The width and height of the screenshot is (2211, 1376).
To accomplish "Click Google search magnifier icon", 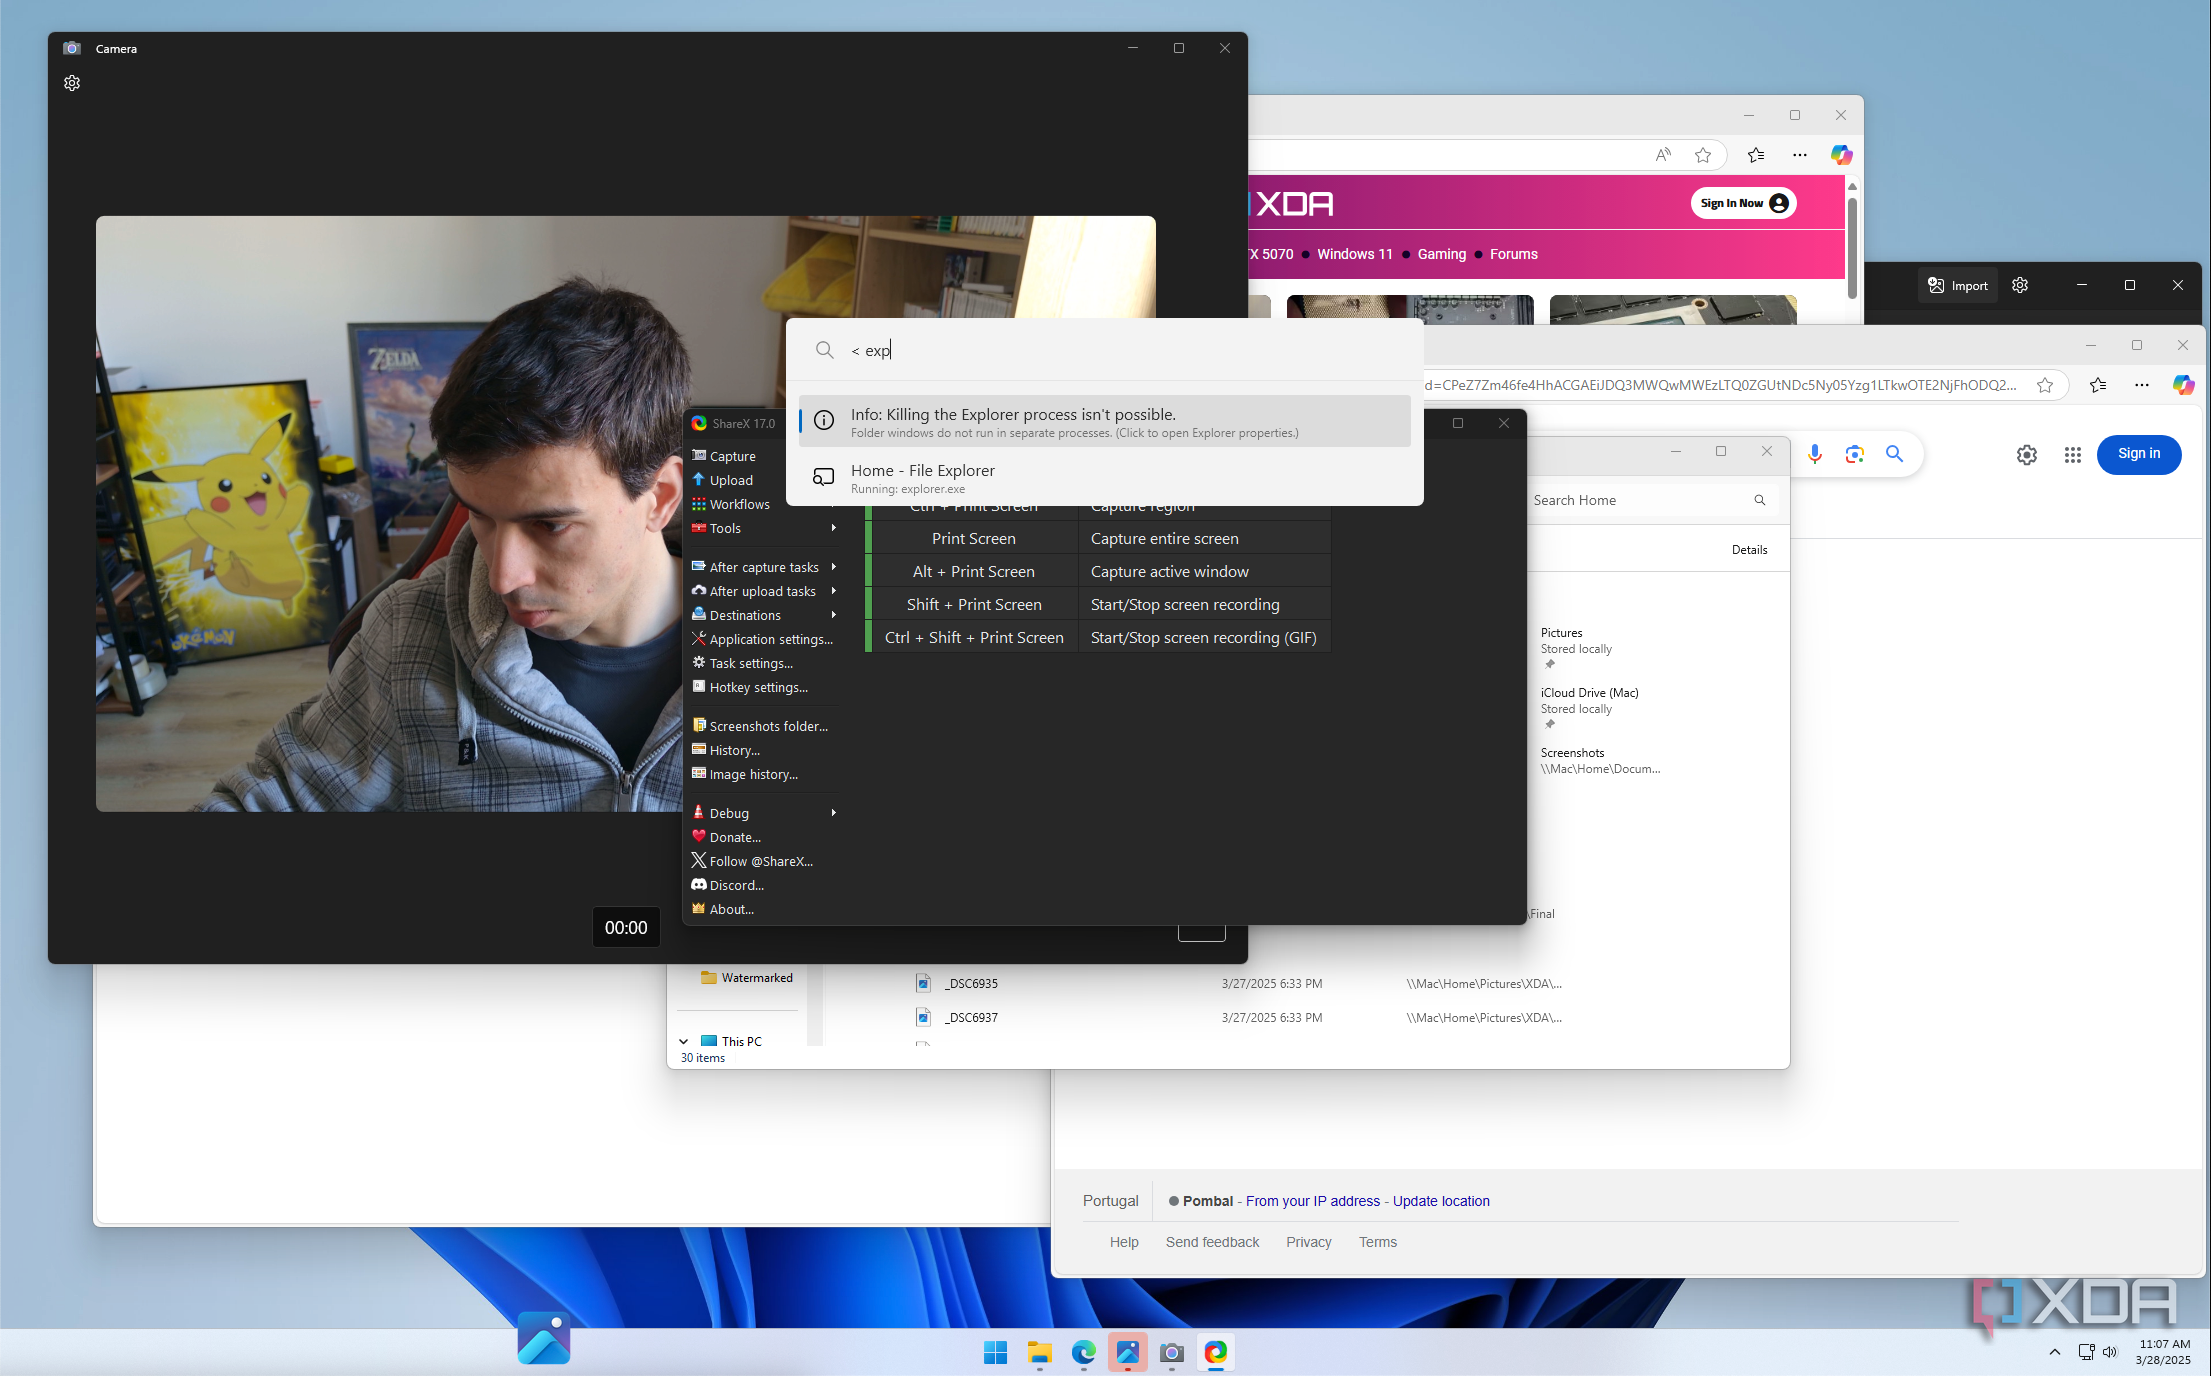I will pos(1894,454).
